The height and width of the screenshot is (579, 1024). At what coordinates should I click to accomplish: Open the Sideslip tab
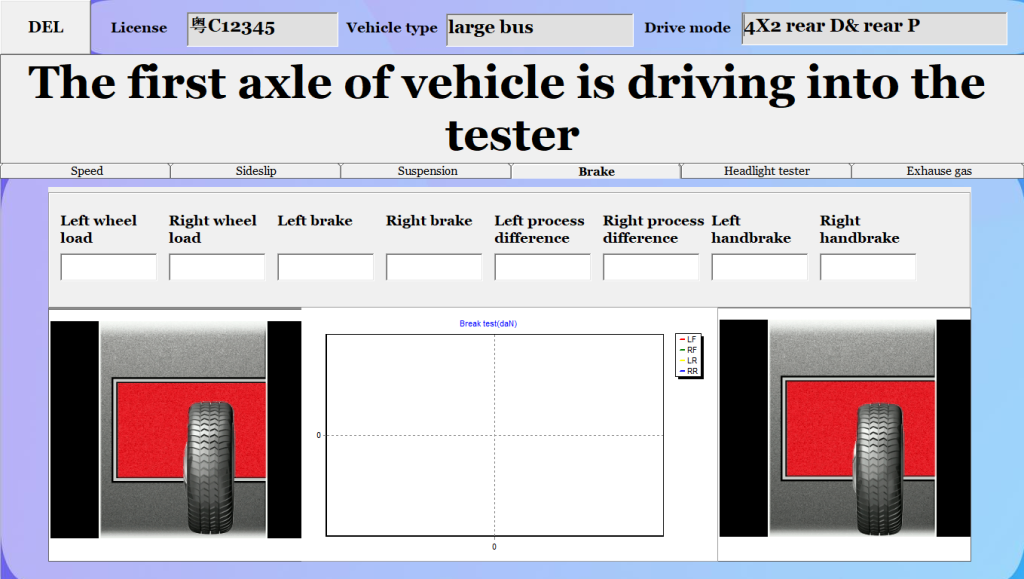256,171
